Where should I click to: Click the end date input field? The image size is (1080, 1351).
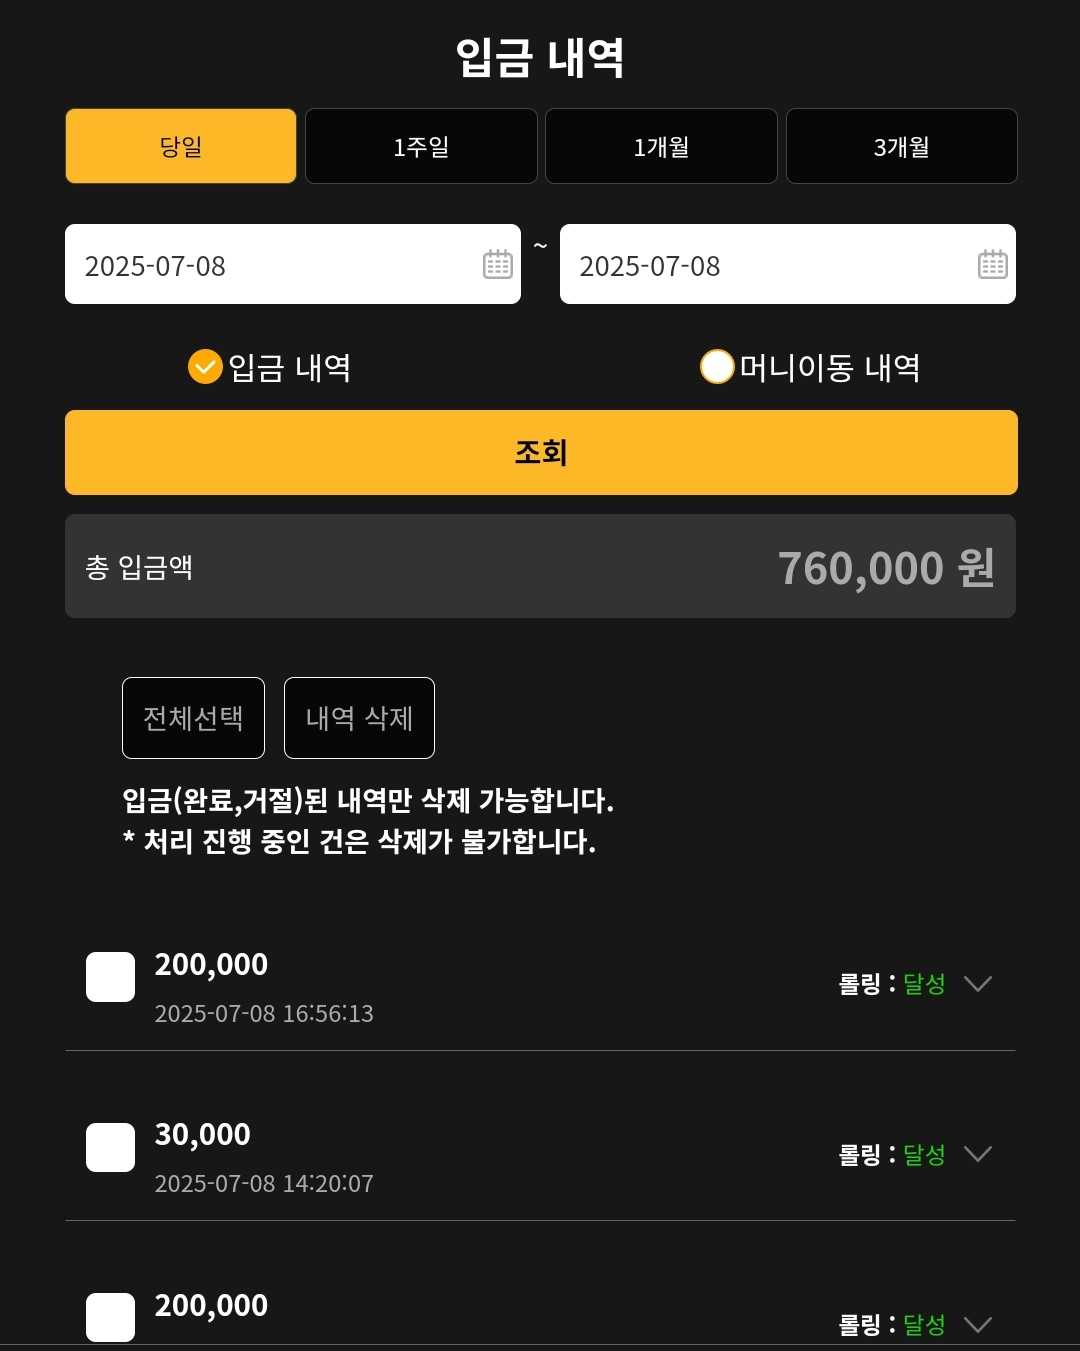pyautogui.click(x=788, y=264)
